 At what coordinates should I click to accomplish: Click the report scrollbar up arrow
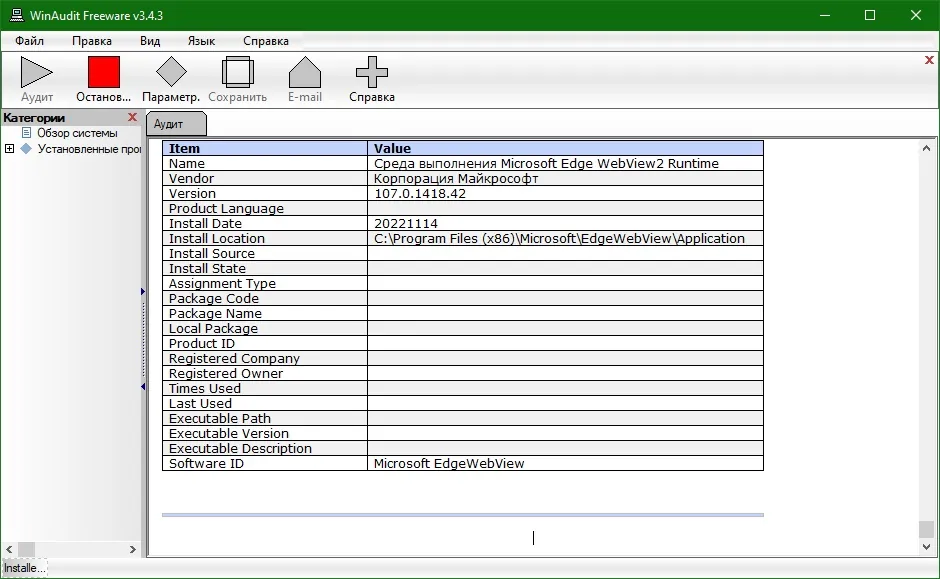(926, 148)
